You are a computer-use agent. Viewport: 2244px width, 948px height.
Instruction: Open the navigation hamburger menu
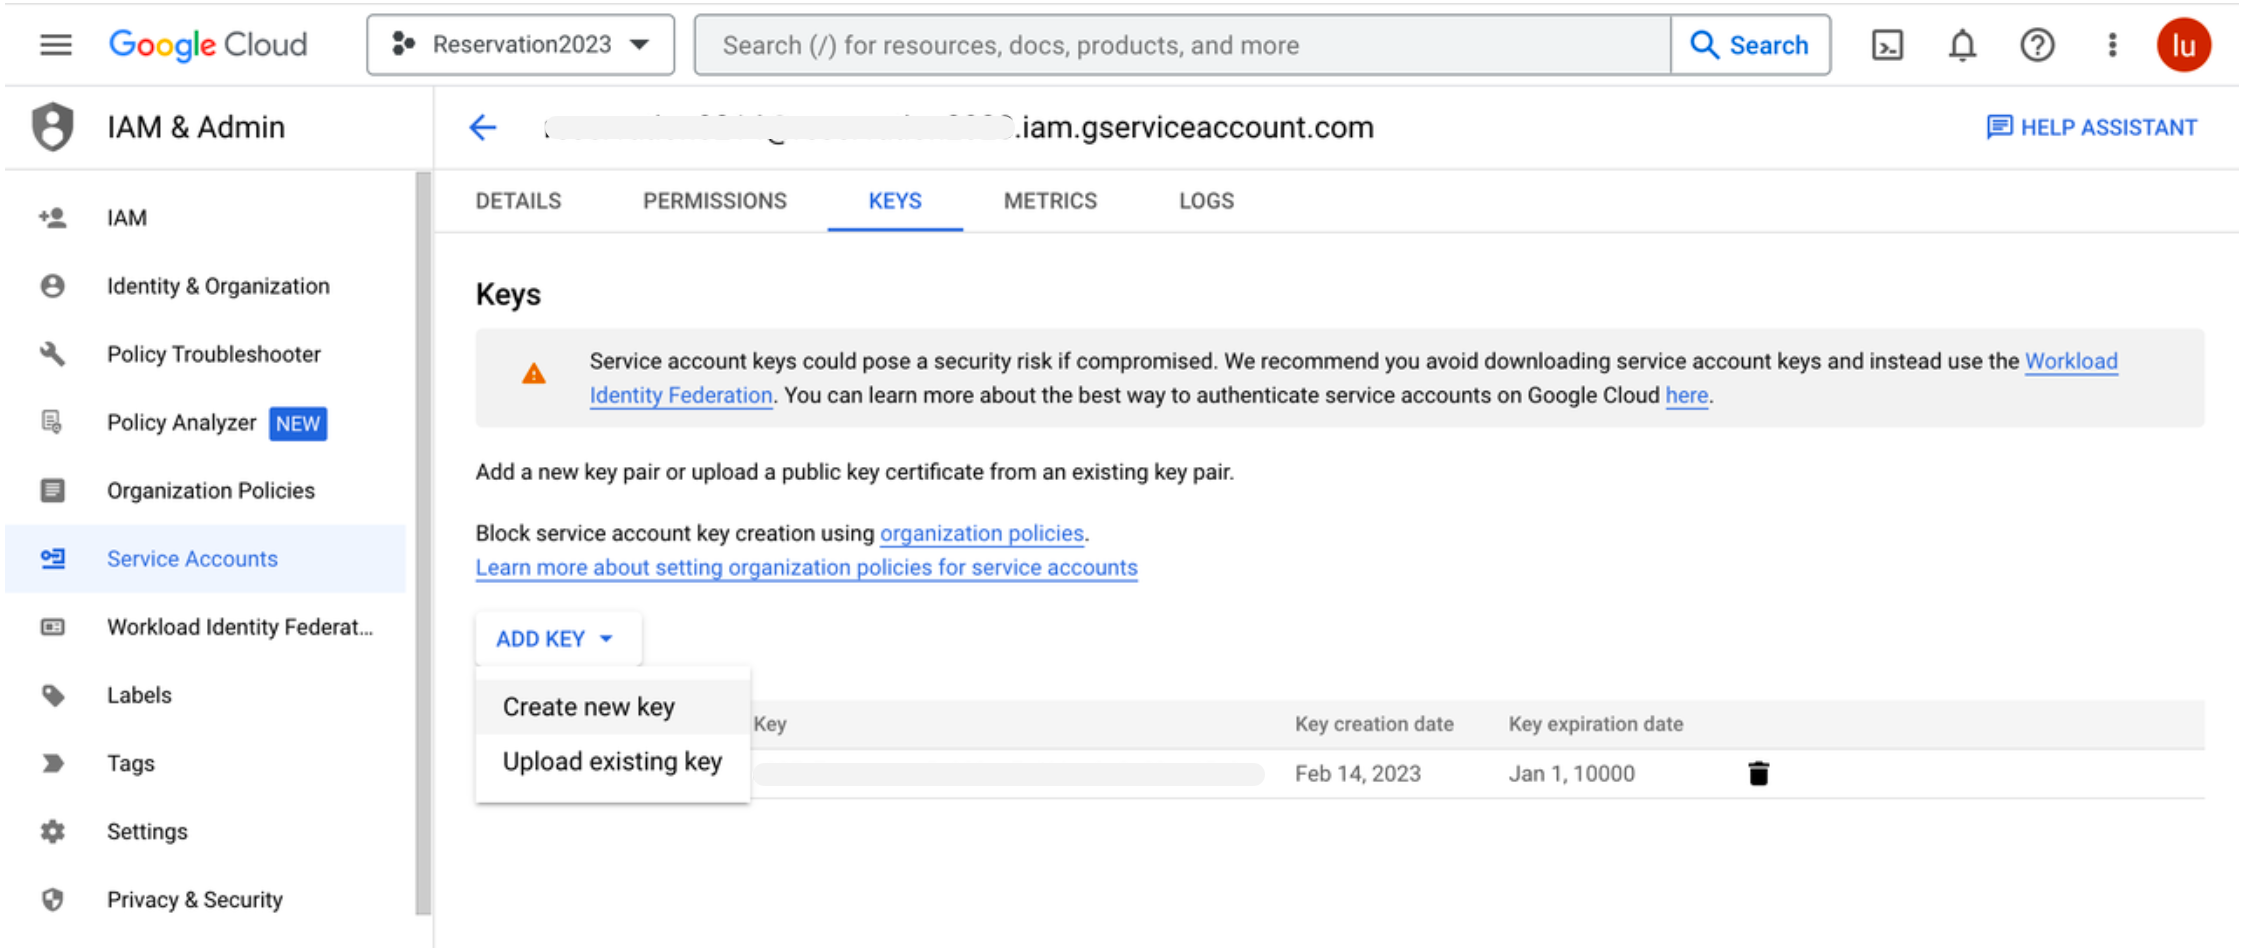click(x=55, y=44)
